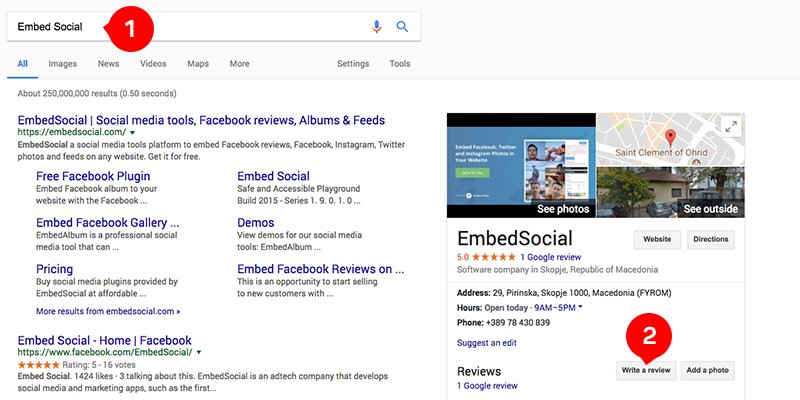Open search Tools

400,64
